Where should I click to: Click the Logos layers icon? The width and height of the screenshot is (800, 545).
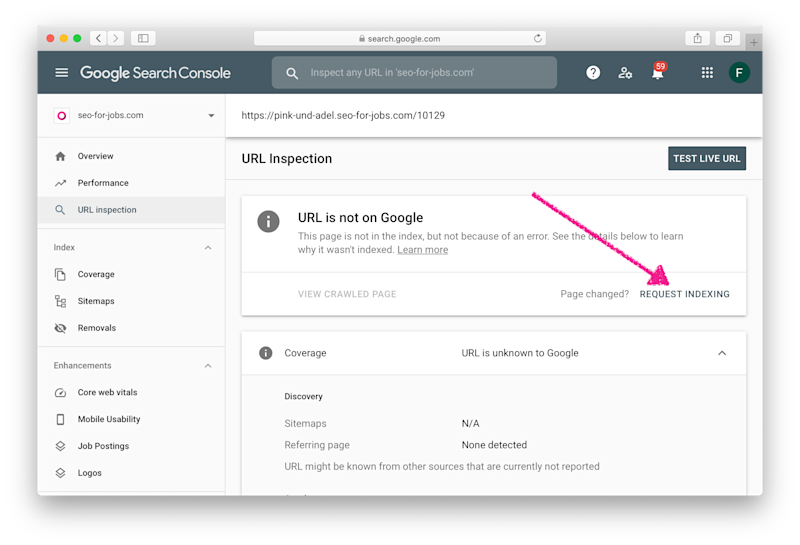(60, 473)
